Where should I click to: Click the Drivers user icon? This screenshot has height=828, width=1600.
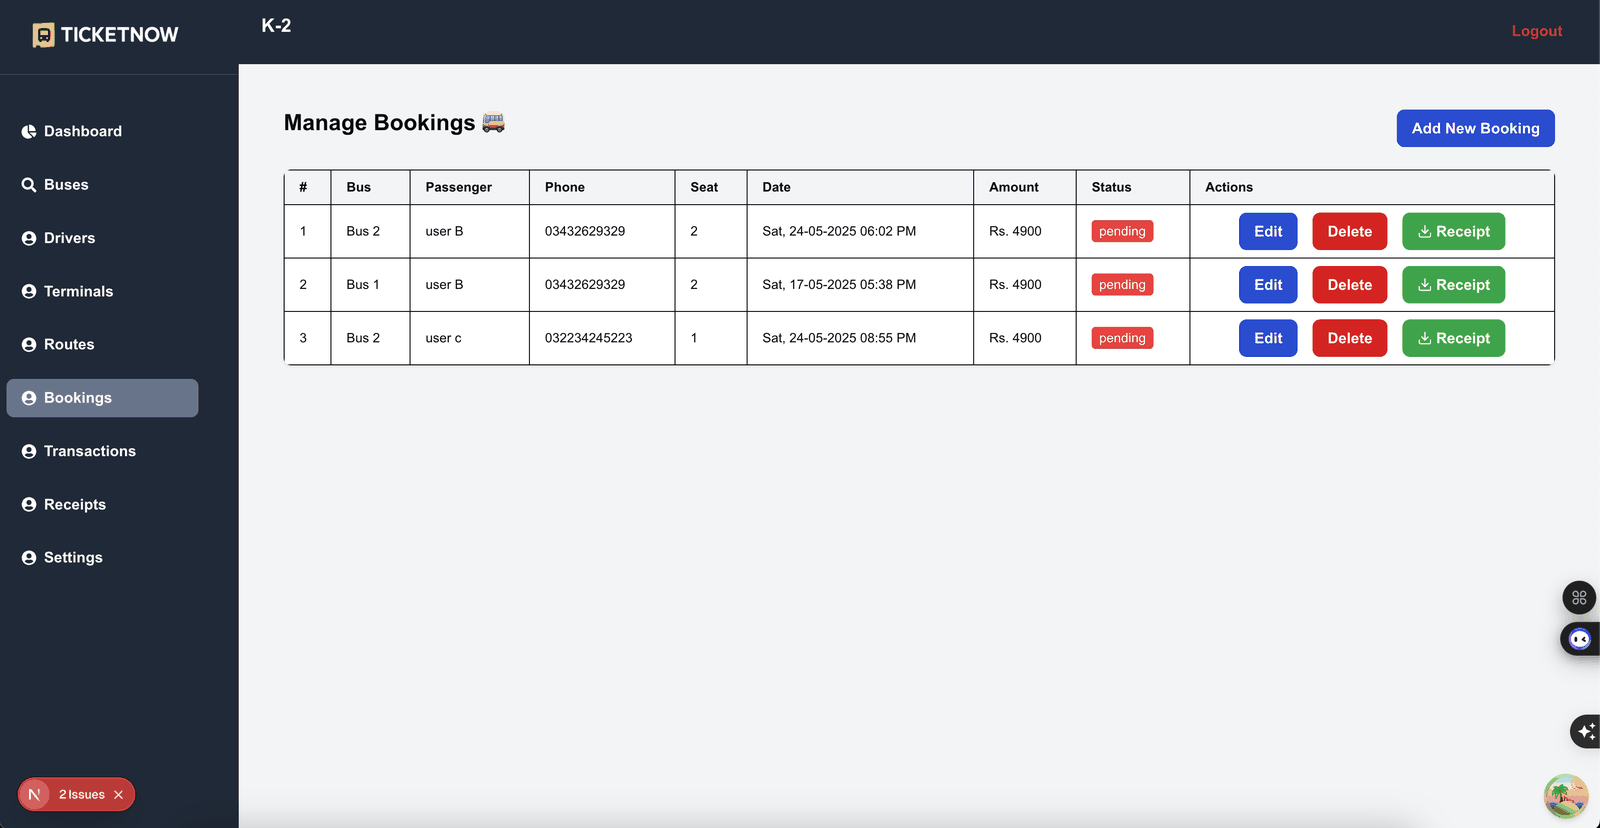coord(29,238)
